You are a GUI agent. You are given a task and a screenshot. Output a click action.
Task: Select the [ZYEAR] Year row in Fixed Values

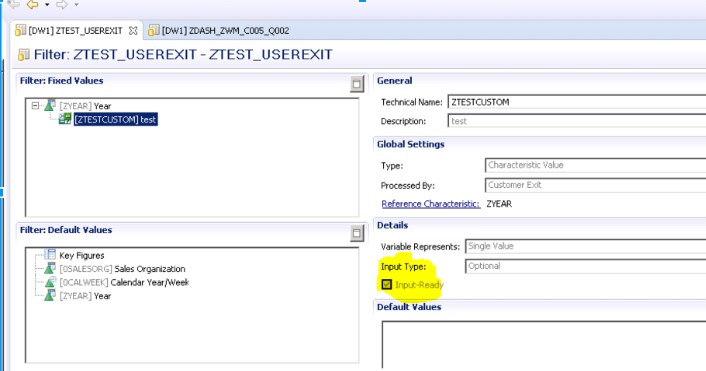click(85, 106)
